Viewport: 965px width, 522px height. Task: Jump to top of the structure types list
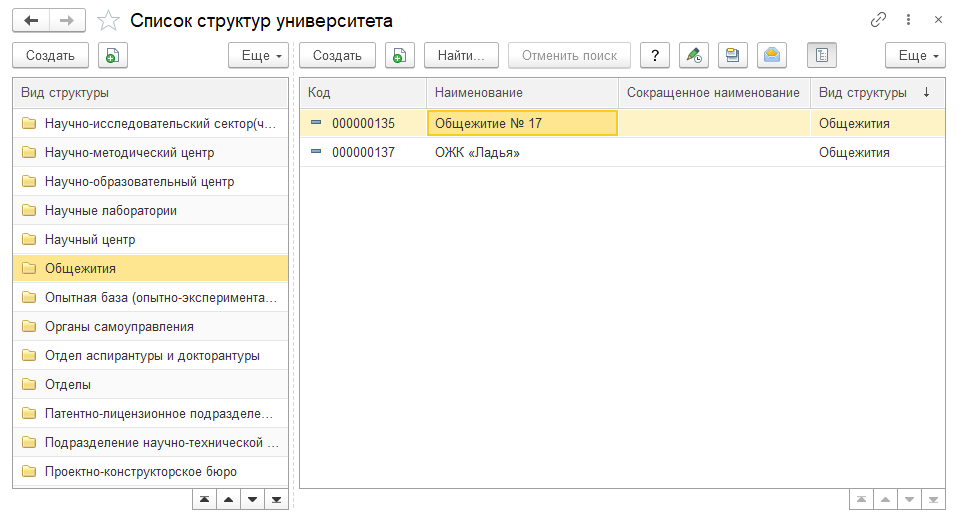(x=204, y=499)
